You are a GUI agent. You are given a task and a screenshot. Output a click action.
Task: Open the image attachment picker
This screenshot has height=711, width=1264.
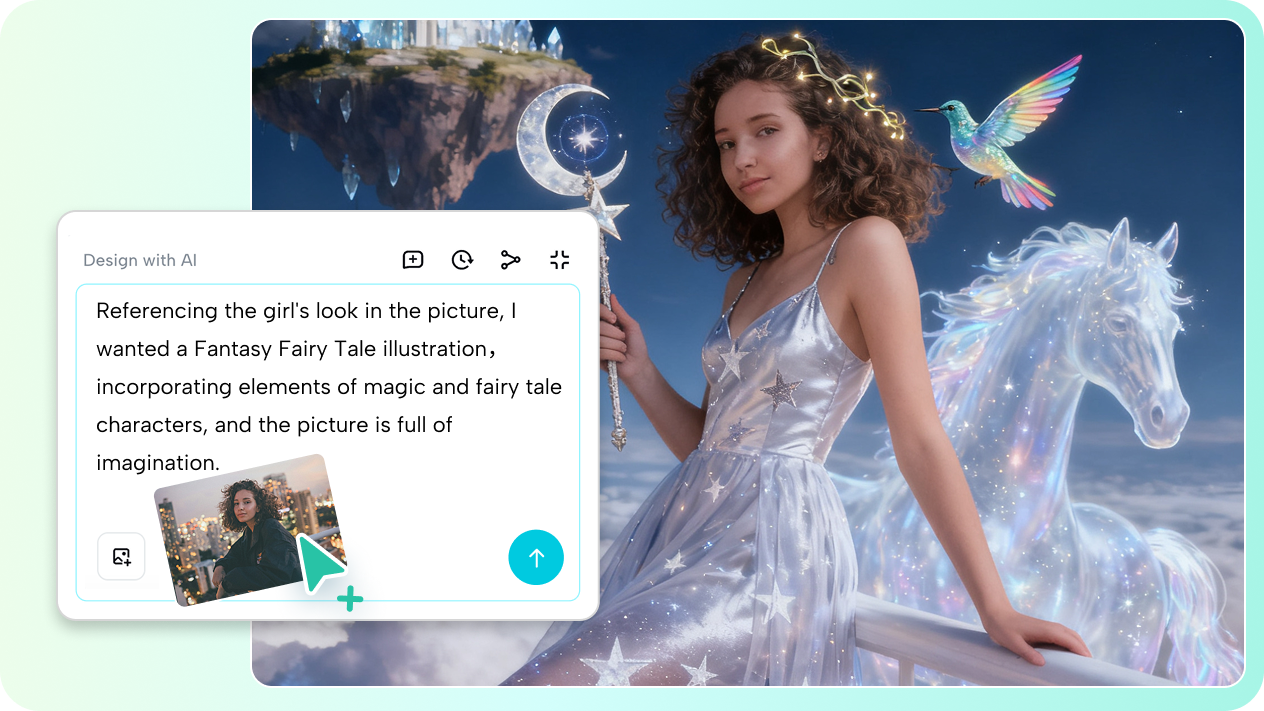pos(121,557)
